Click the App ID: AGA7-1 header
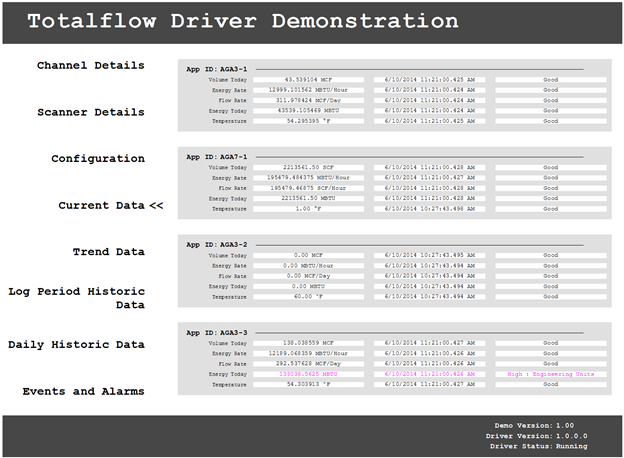Viewport: 624px width, 458px height. coord(217,157)
